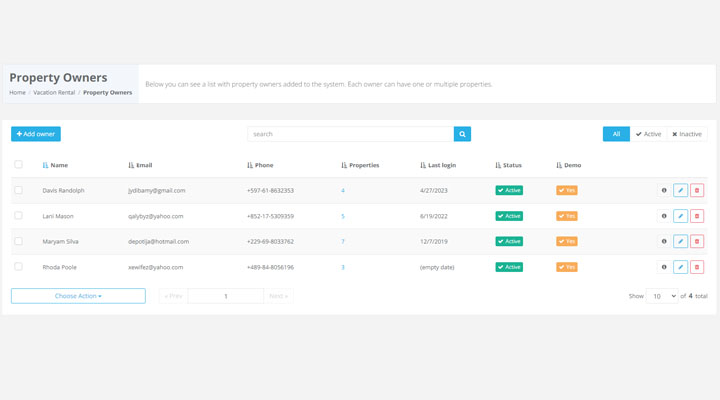
Task: Edit Rhoda Poole with pencil icon
Action: 681,267
